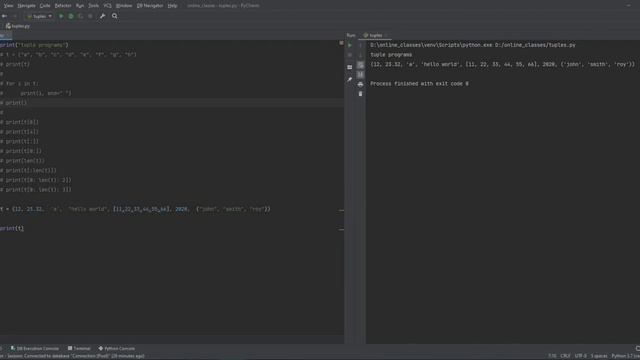640x360 pixels.
Task: Open the Window menu
Action: (124, 6)
